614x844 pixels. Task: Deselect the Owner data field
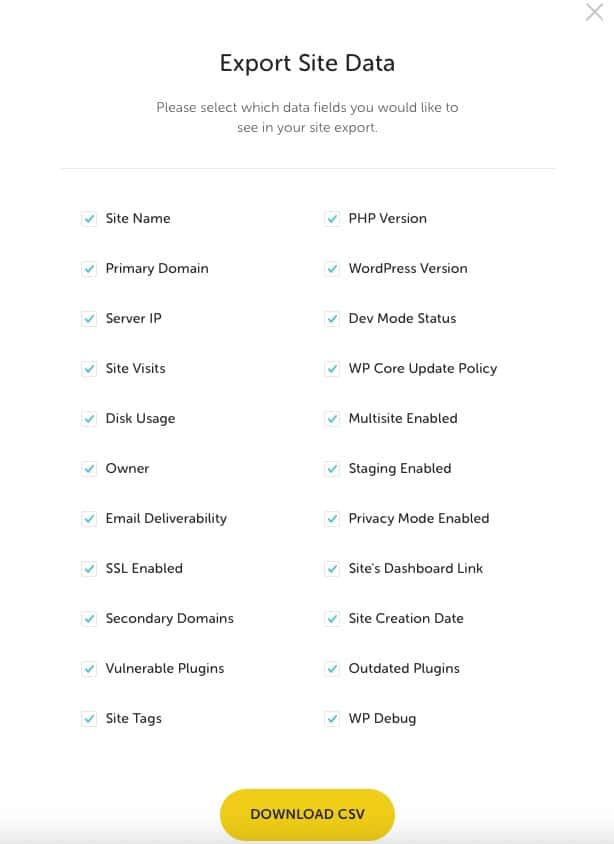click(x=89, y=468)
